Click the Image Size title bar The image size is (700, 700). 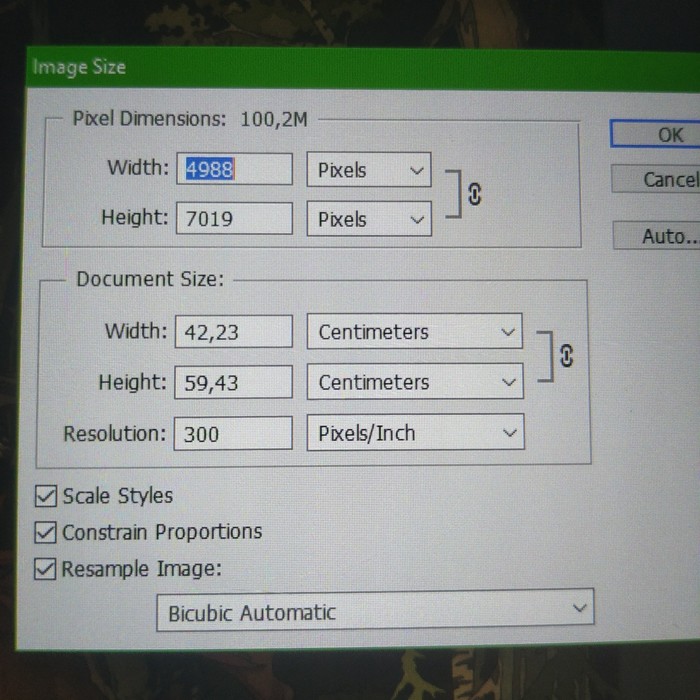300,68
